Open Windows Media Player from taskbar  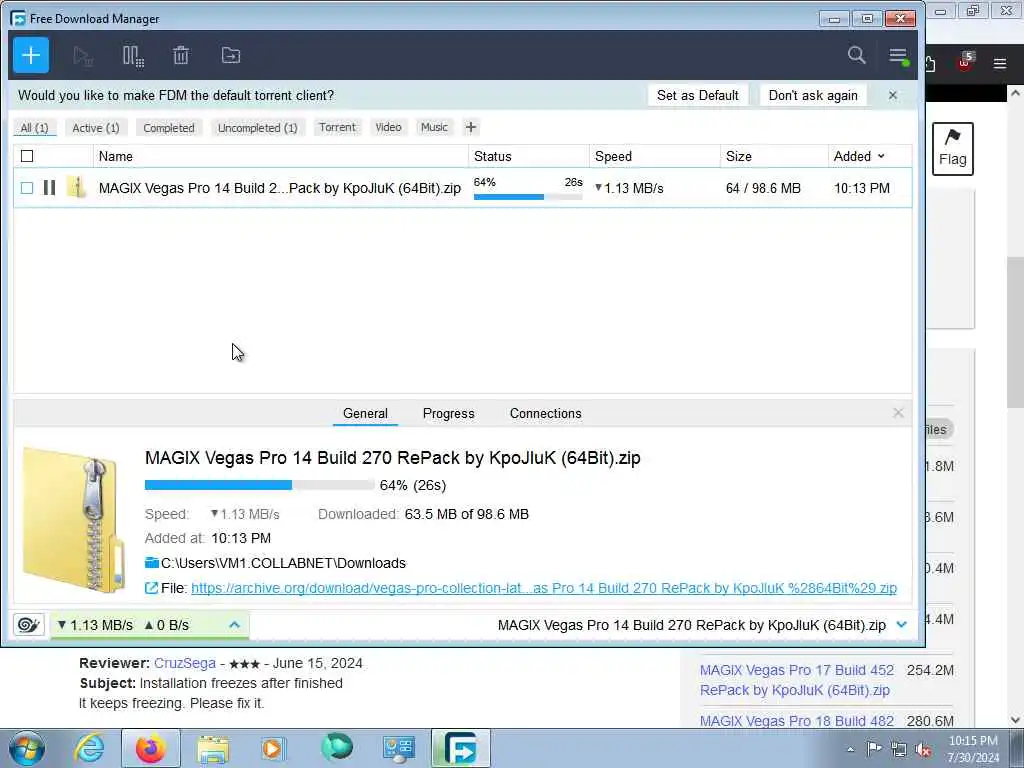tap(273, 749)
